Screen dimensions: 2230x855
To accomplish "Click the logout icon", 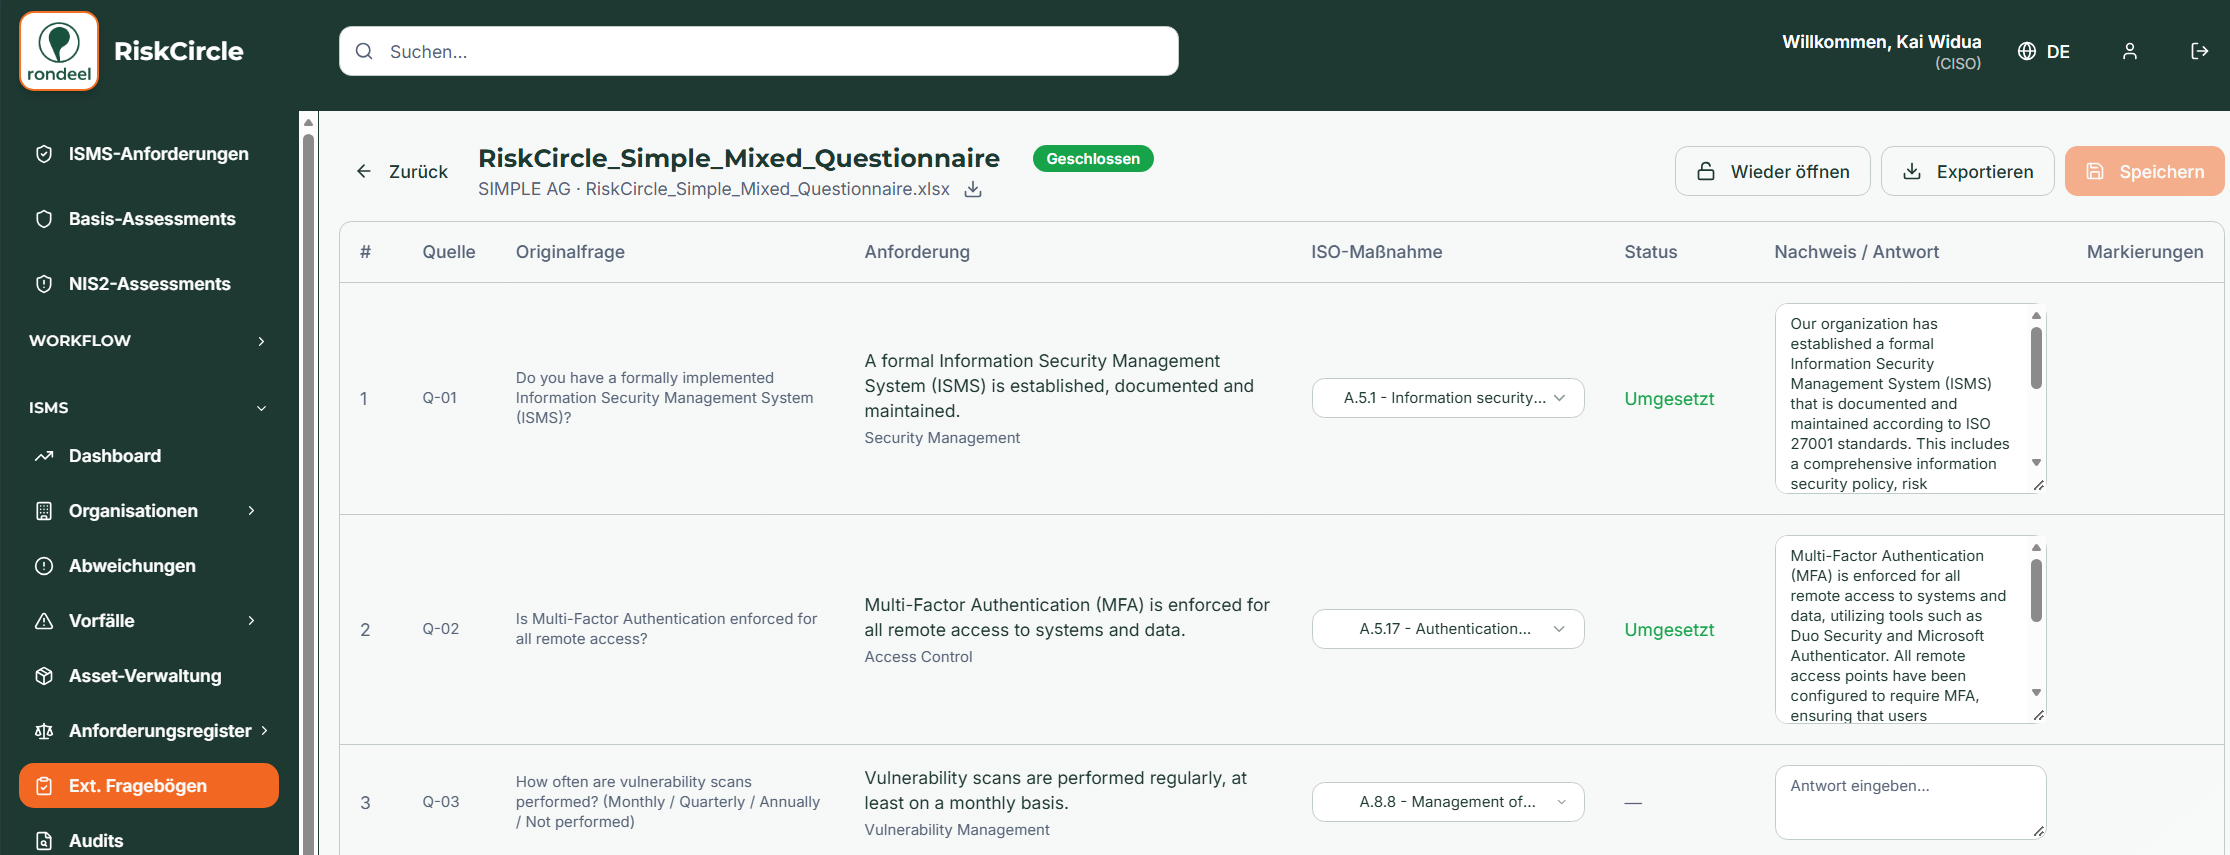I will pyautogui.click(x=2200, y=51).
